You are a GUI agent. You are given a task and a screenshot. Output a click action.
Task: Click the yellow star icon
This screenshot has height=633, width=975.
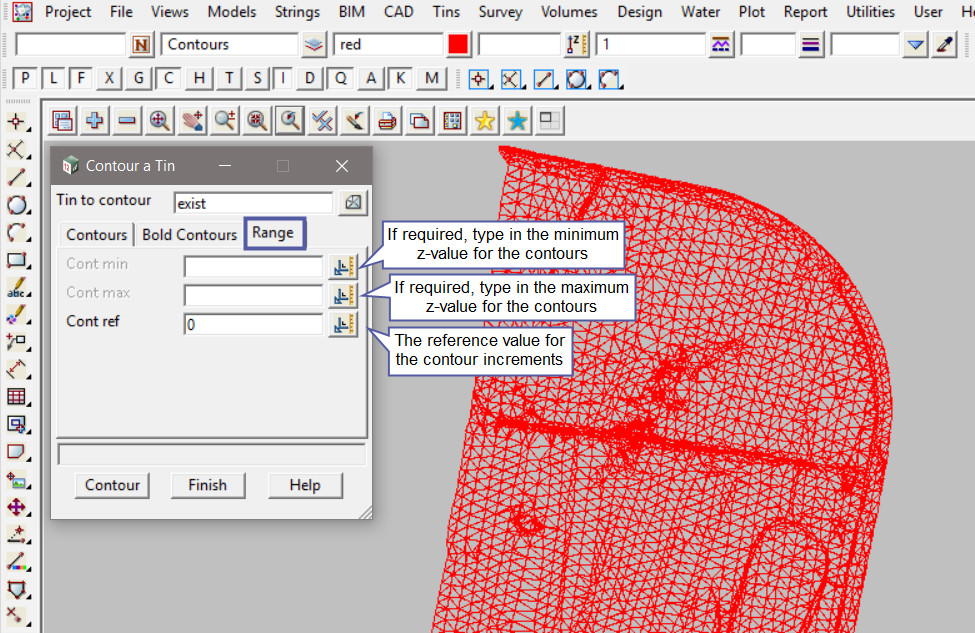point(484,121)
